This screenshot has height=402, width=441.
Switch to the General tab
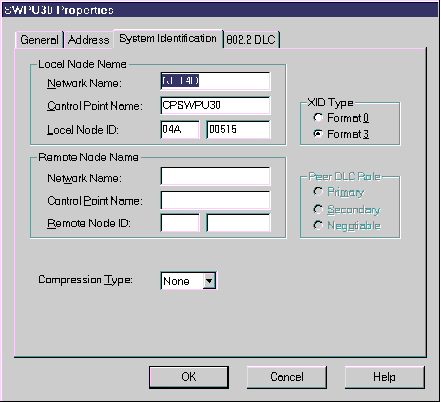coord(39,40)
